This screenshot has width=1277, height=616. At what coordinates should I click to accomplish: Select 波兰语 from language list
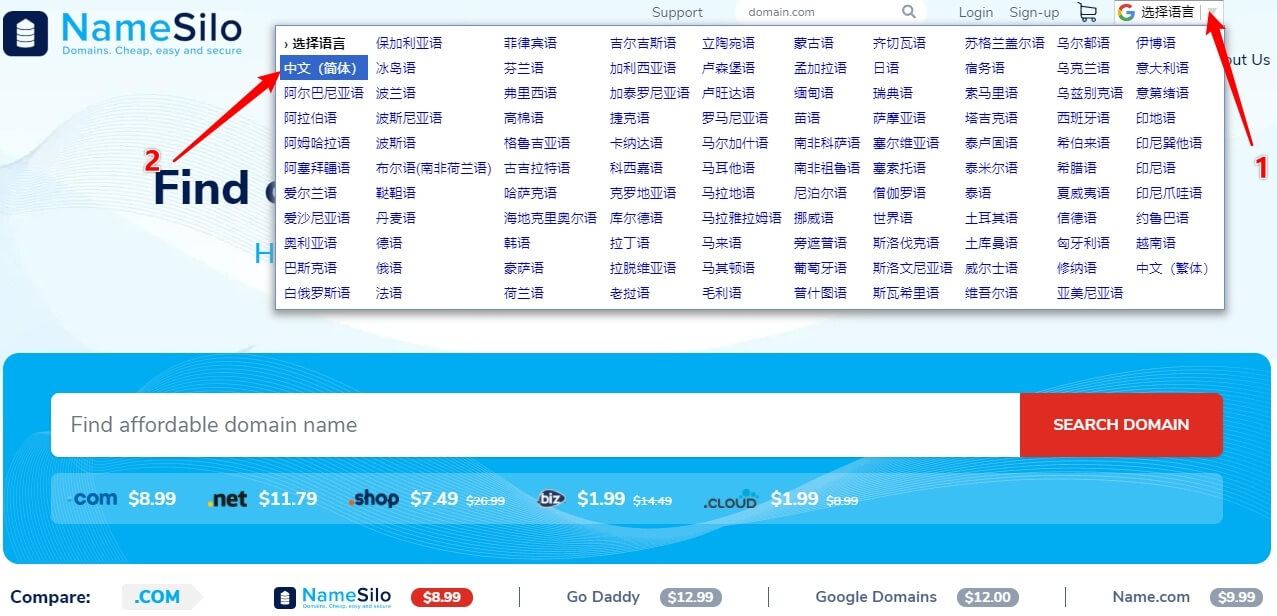pyautogui.click(x=395, y=93)
